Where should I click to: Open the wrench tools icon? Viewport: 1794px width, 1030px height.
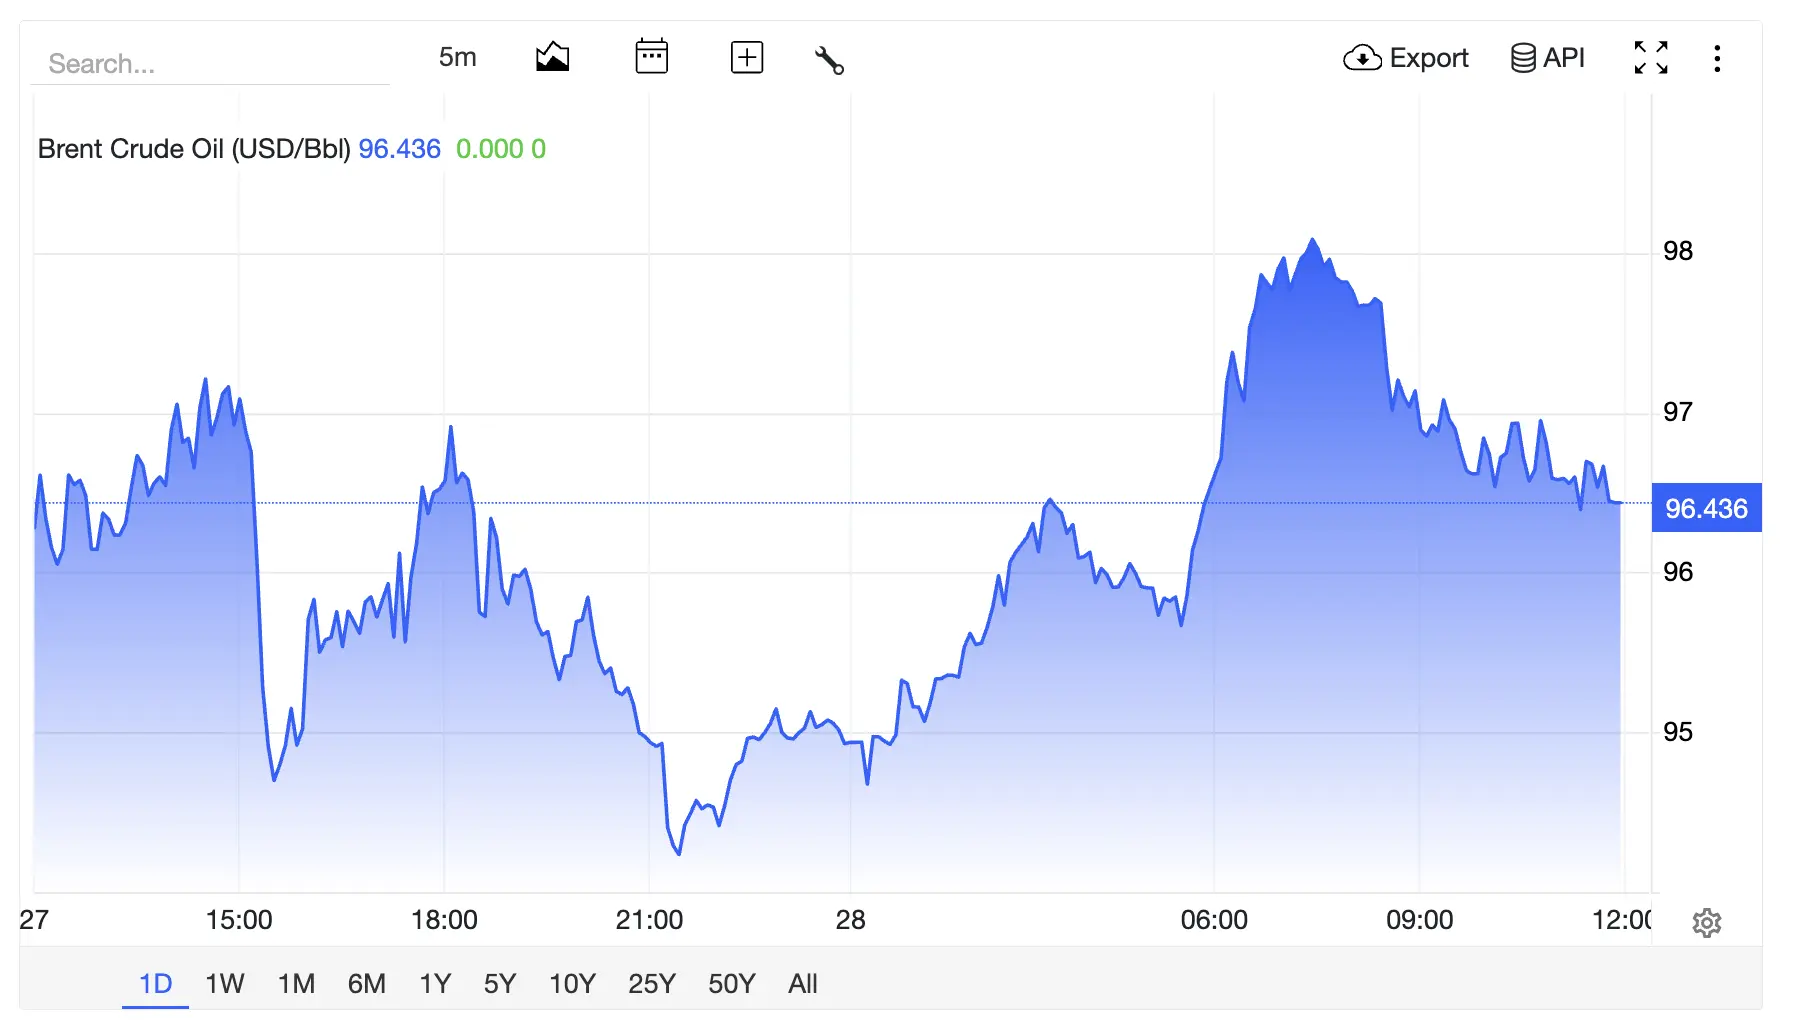829,60
